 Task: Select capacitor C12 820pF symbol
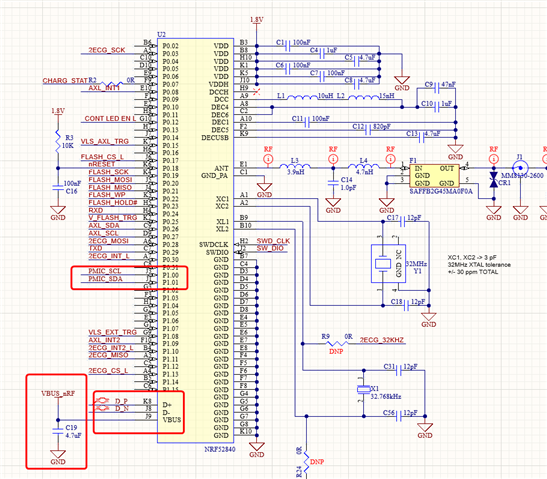[x=368, y=130]
